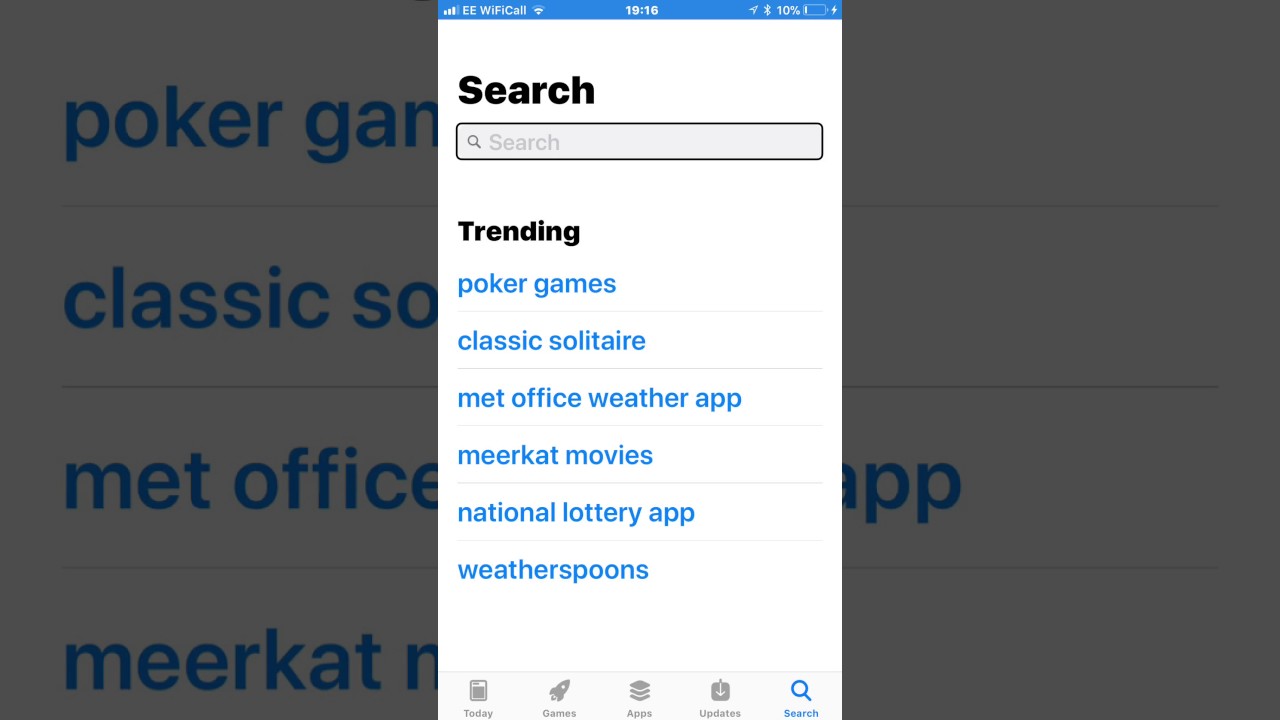Tap the cellular signal bars icon
1280x720 pixels.
coord(451,10)
